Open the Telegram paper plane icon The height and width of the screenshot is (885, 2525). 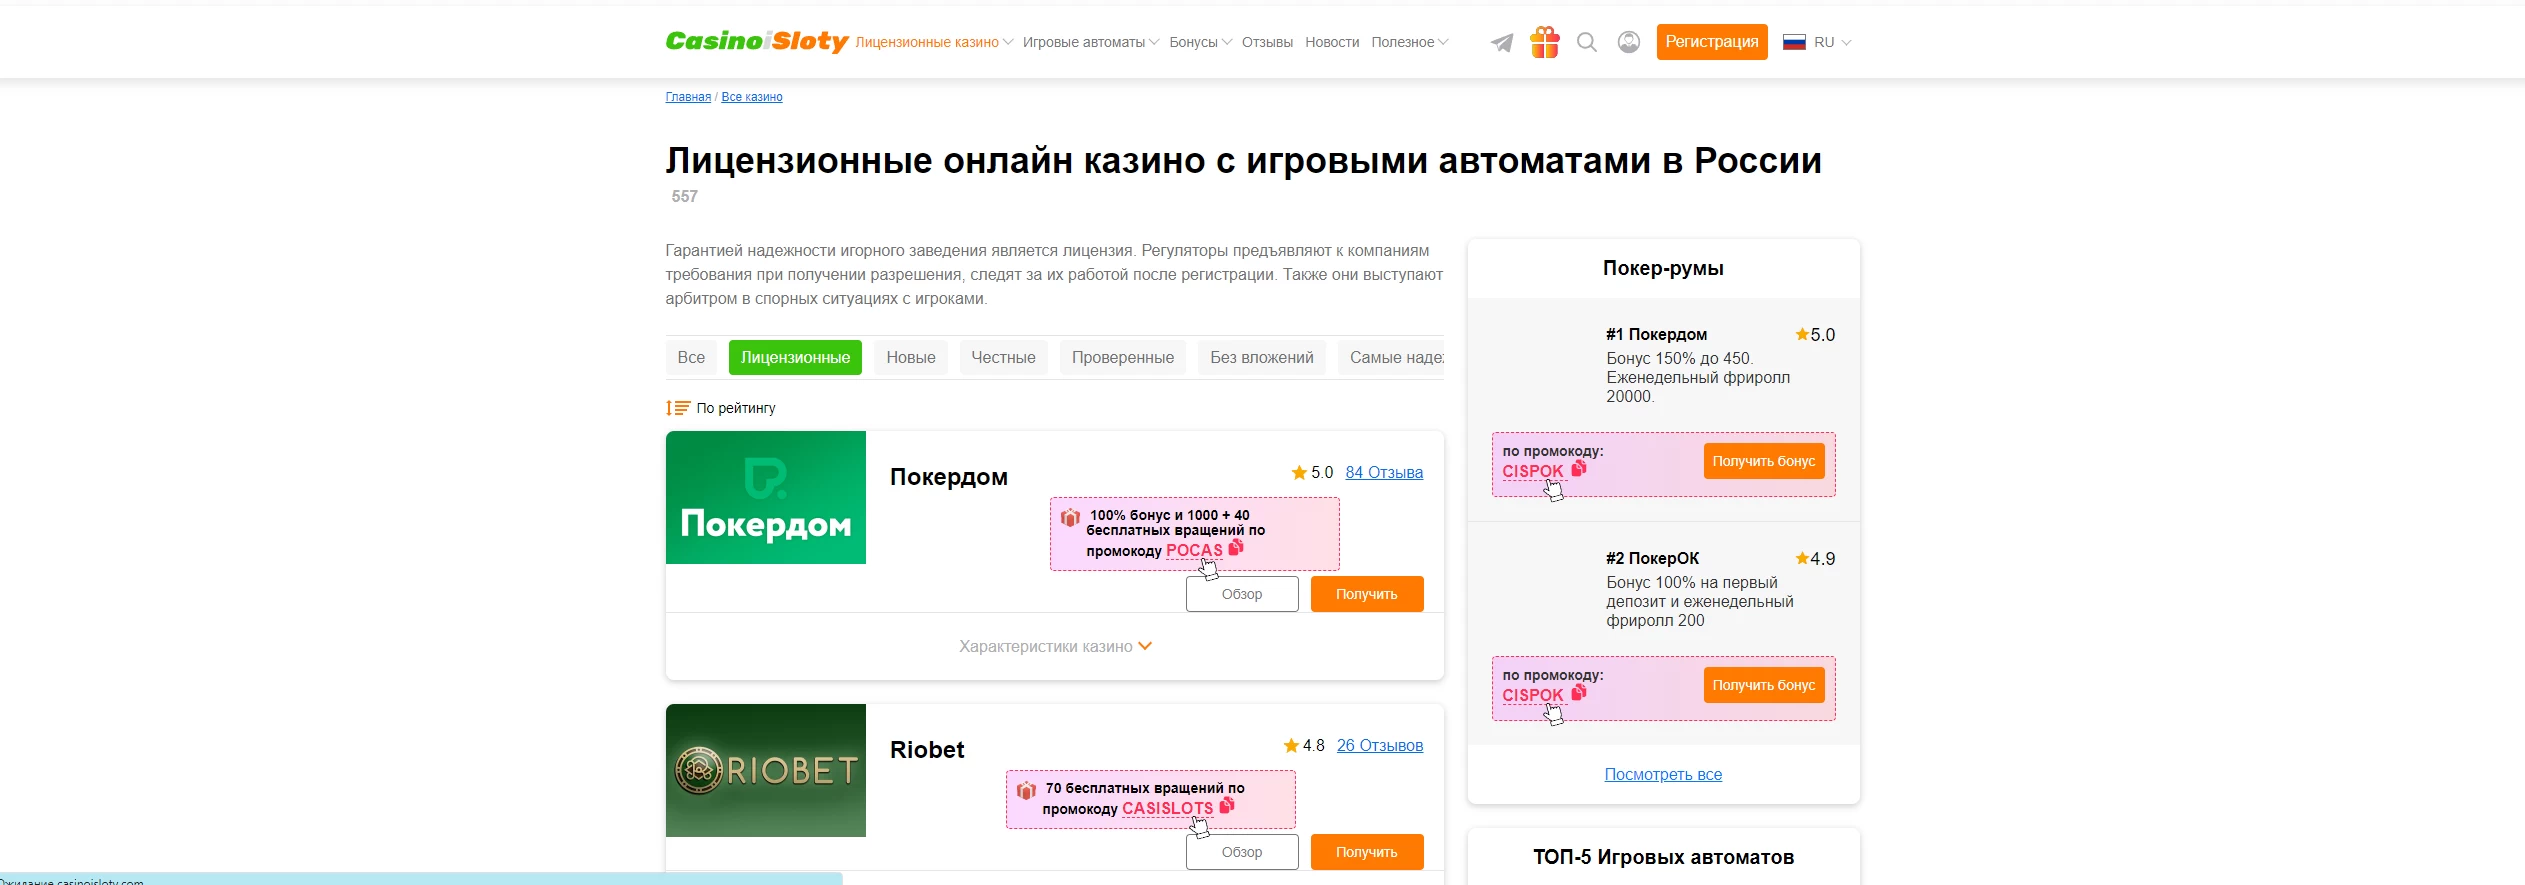point(1502,42)
